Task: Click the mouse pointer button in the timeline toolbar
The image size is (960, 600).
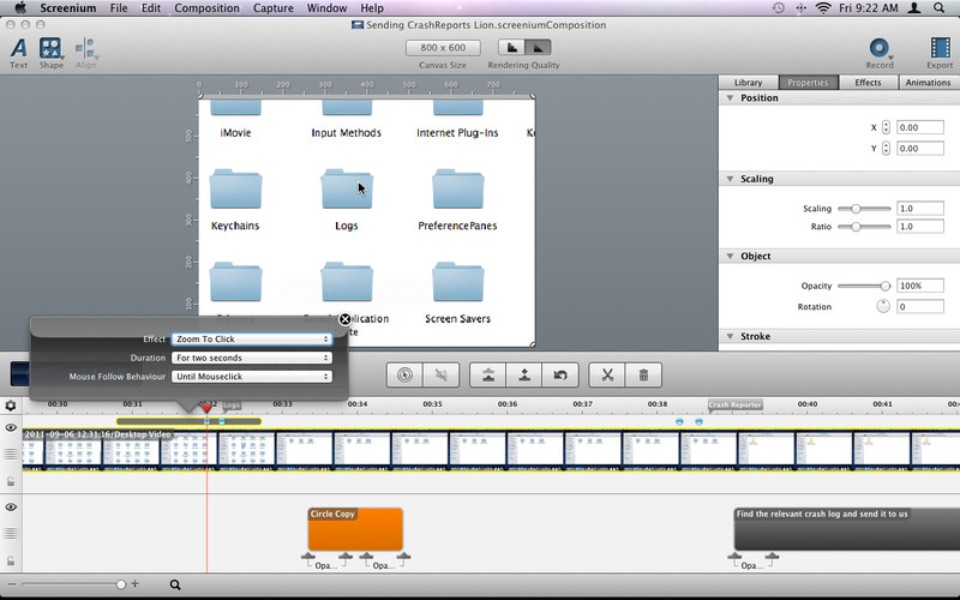Action: click(404, 375)
